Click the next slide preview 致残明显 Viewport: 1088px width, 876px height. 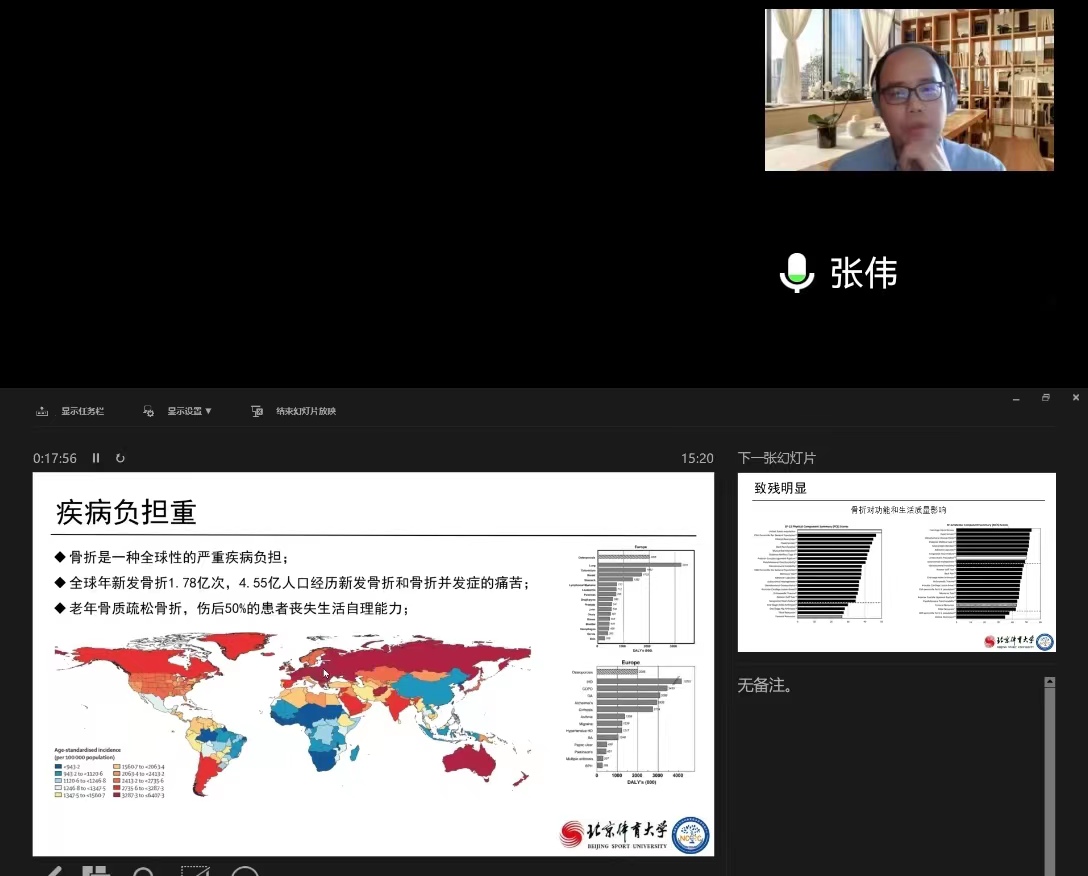[896, 563]
